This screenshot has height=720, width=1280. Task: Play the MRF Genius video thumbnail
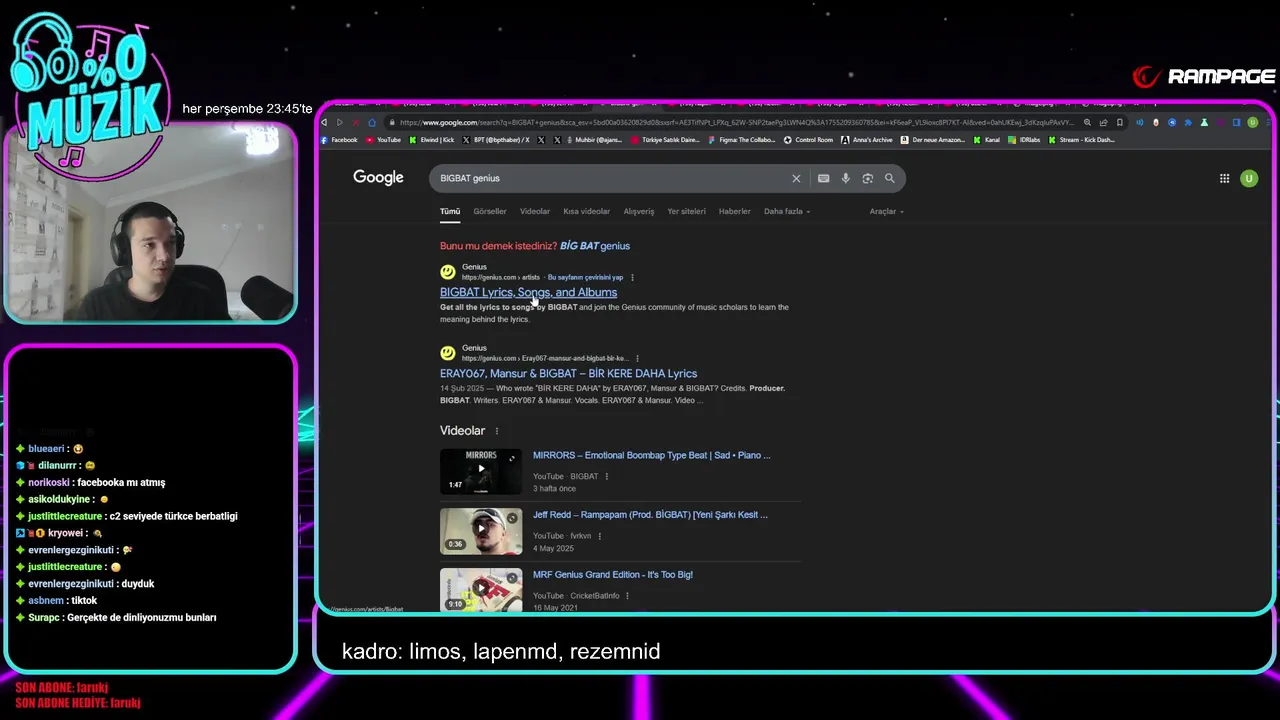[x=481, y=590]
